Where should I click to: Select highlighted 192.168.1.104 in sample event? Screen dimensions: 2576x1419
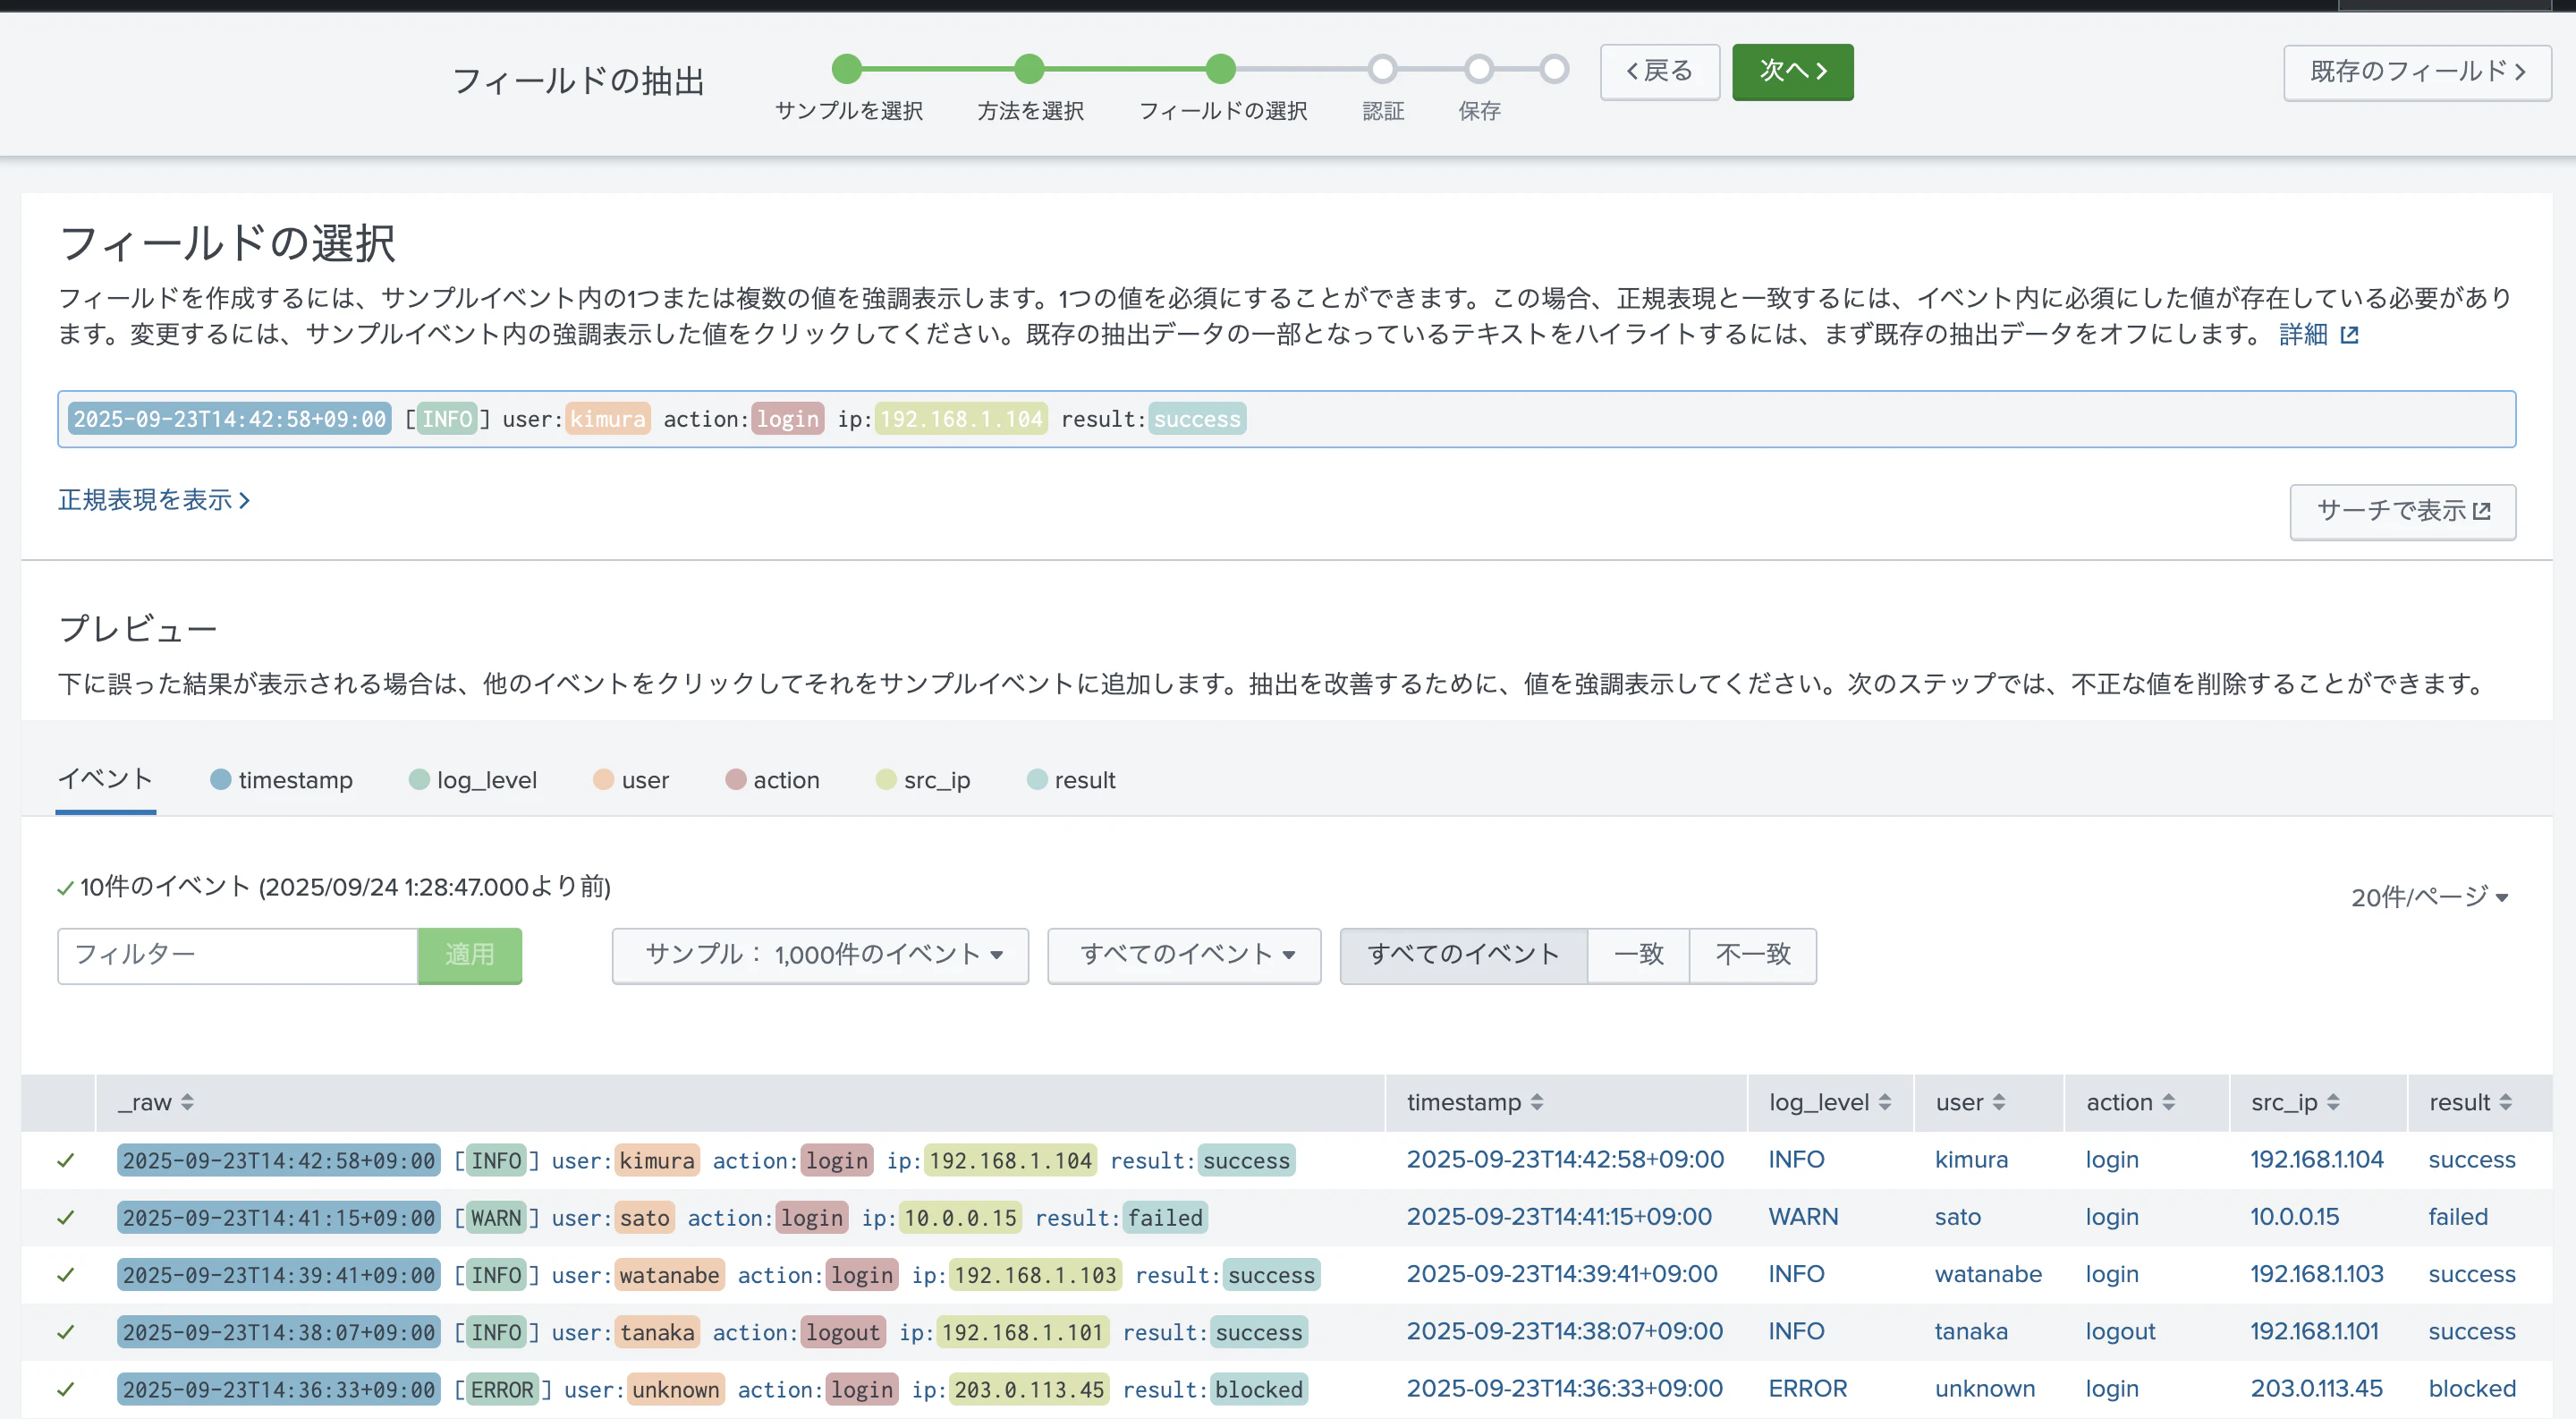[x=961, y=419]
